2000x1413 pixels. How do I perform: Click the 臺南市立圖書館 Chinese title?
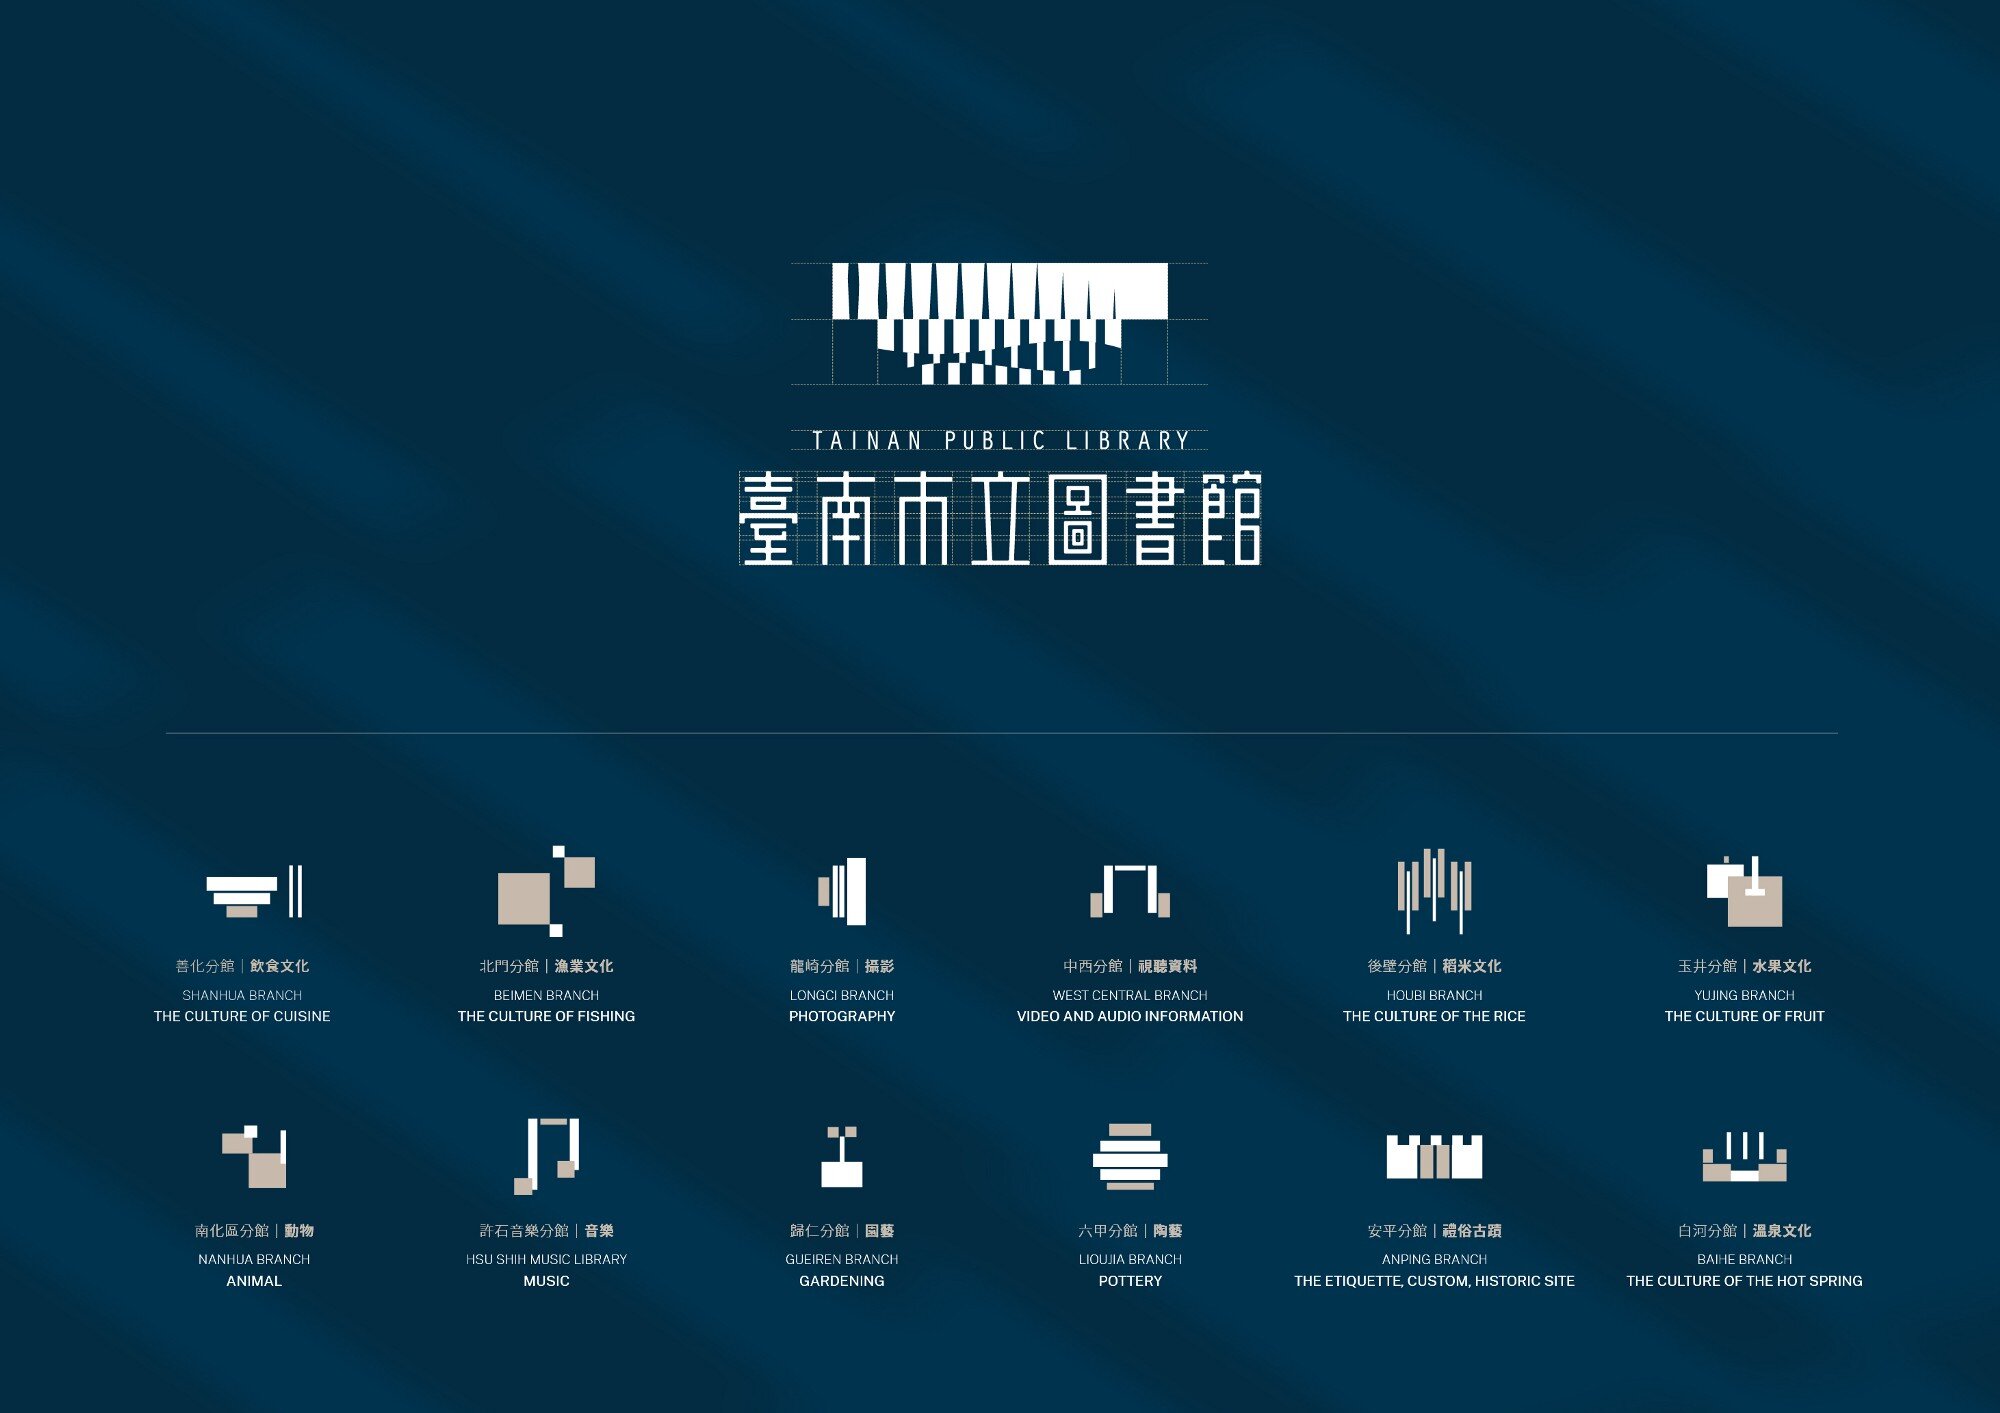(1000, 518)
